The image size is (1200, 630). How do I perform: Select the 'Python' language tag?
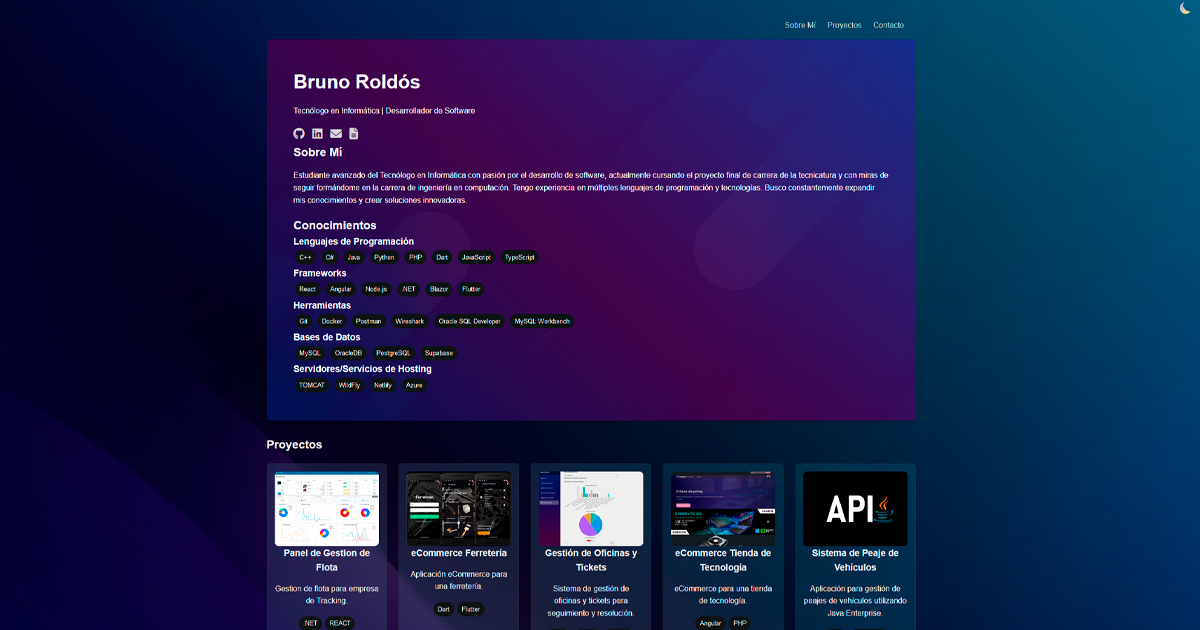coord(384,257)
